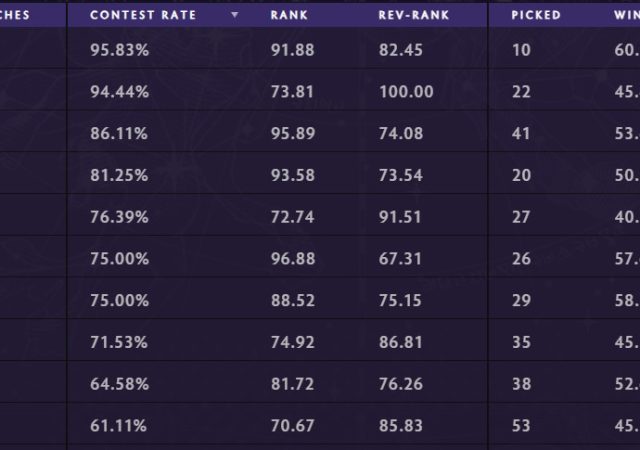Viewport: 640px width, 450px height.
Task: Click the 86.11% contest rate value
Action: click(118, 134)
